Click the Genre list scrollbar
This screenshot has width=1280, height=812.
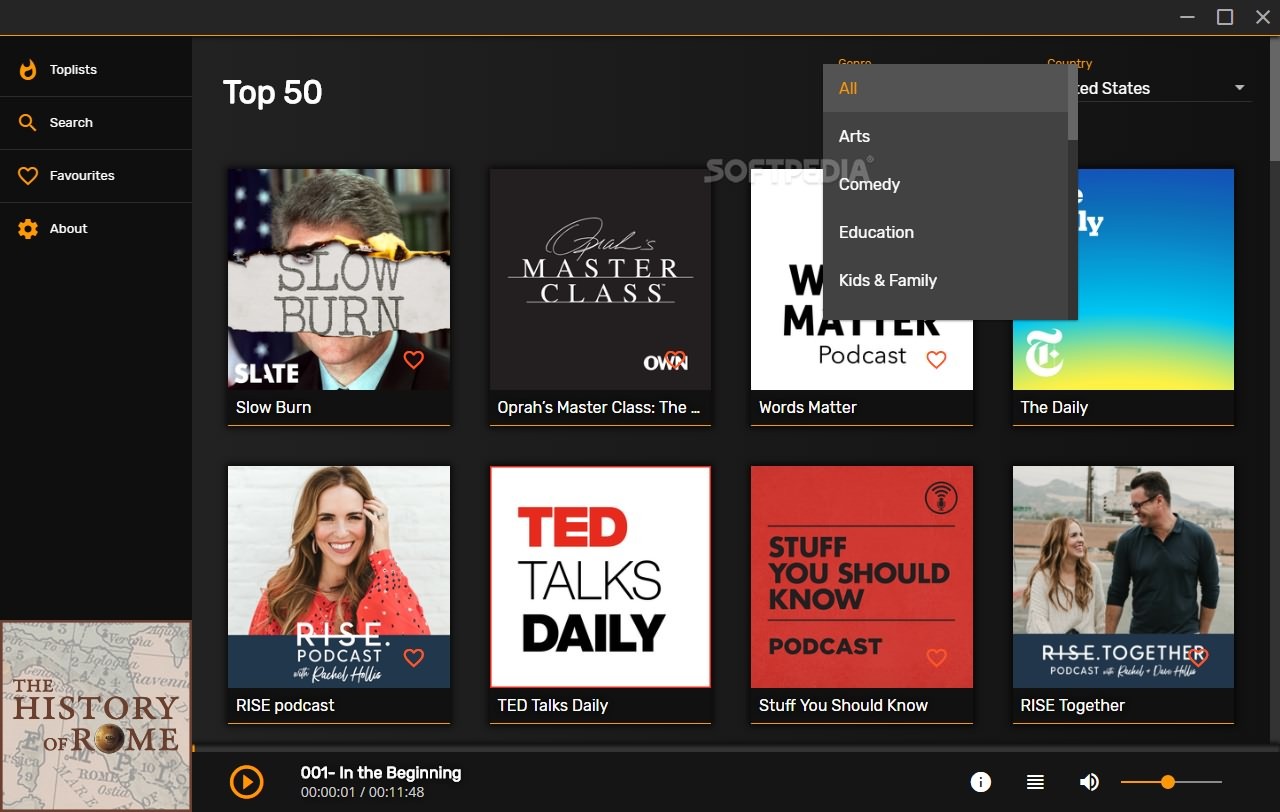(x=1073, y=103)
